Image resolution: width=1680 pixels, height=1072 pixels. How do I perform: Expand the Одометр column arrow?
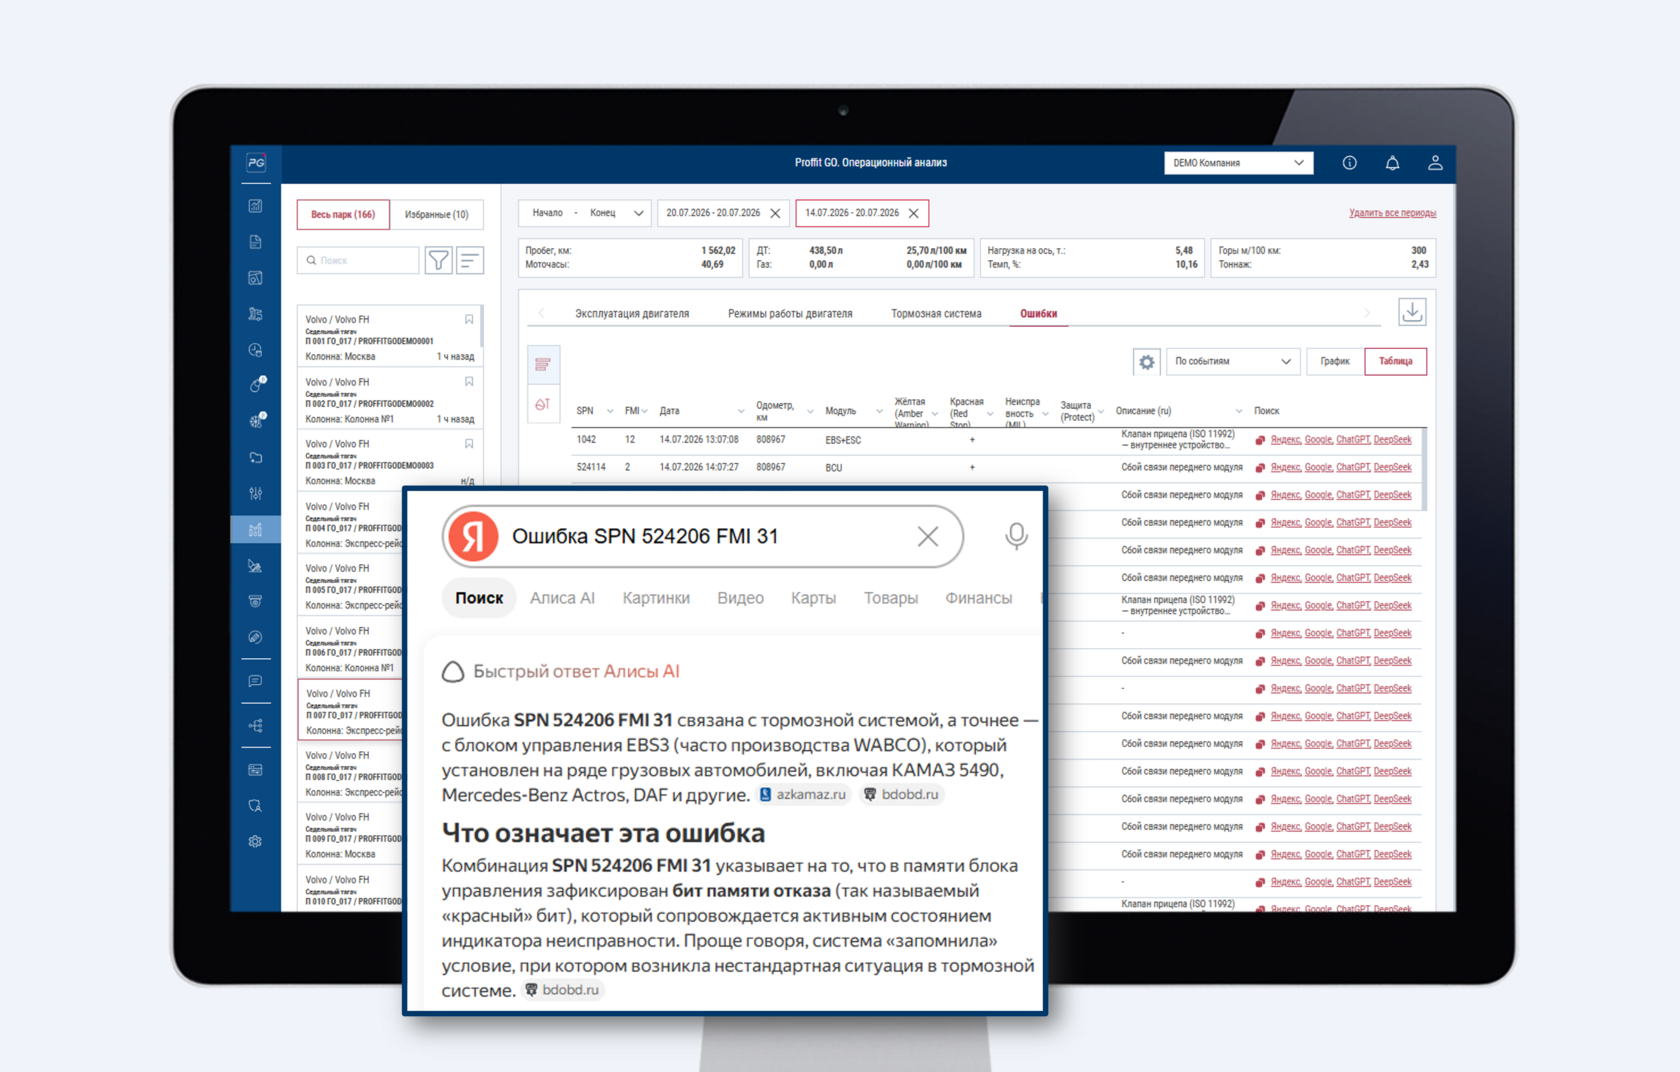tap(810, 412)
